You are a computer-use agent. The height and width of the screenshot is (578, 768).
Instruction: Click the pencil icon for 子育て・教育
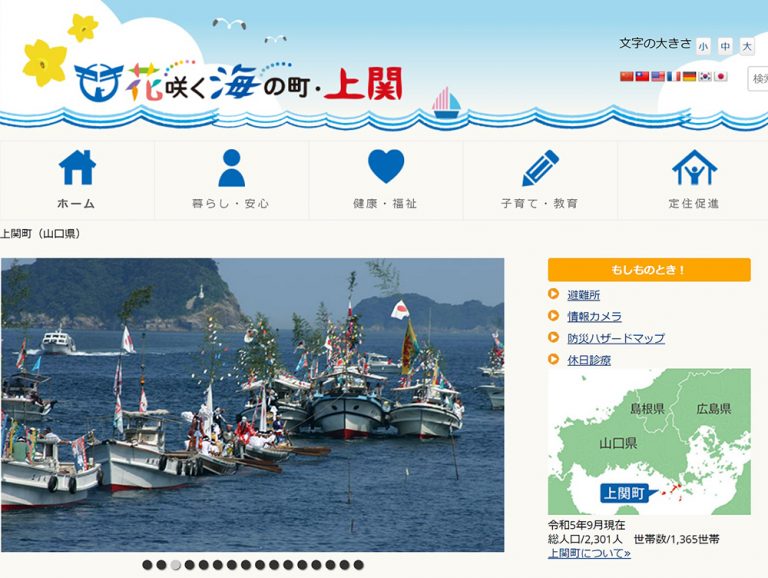point(540,168)
